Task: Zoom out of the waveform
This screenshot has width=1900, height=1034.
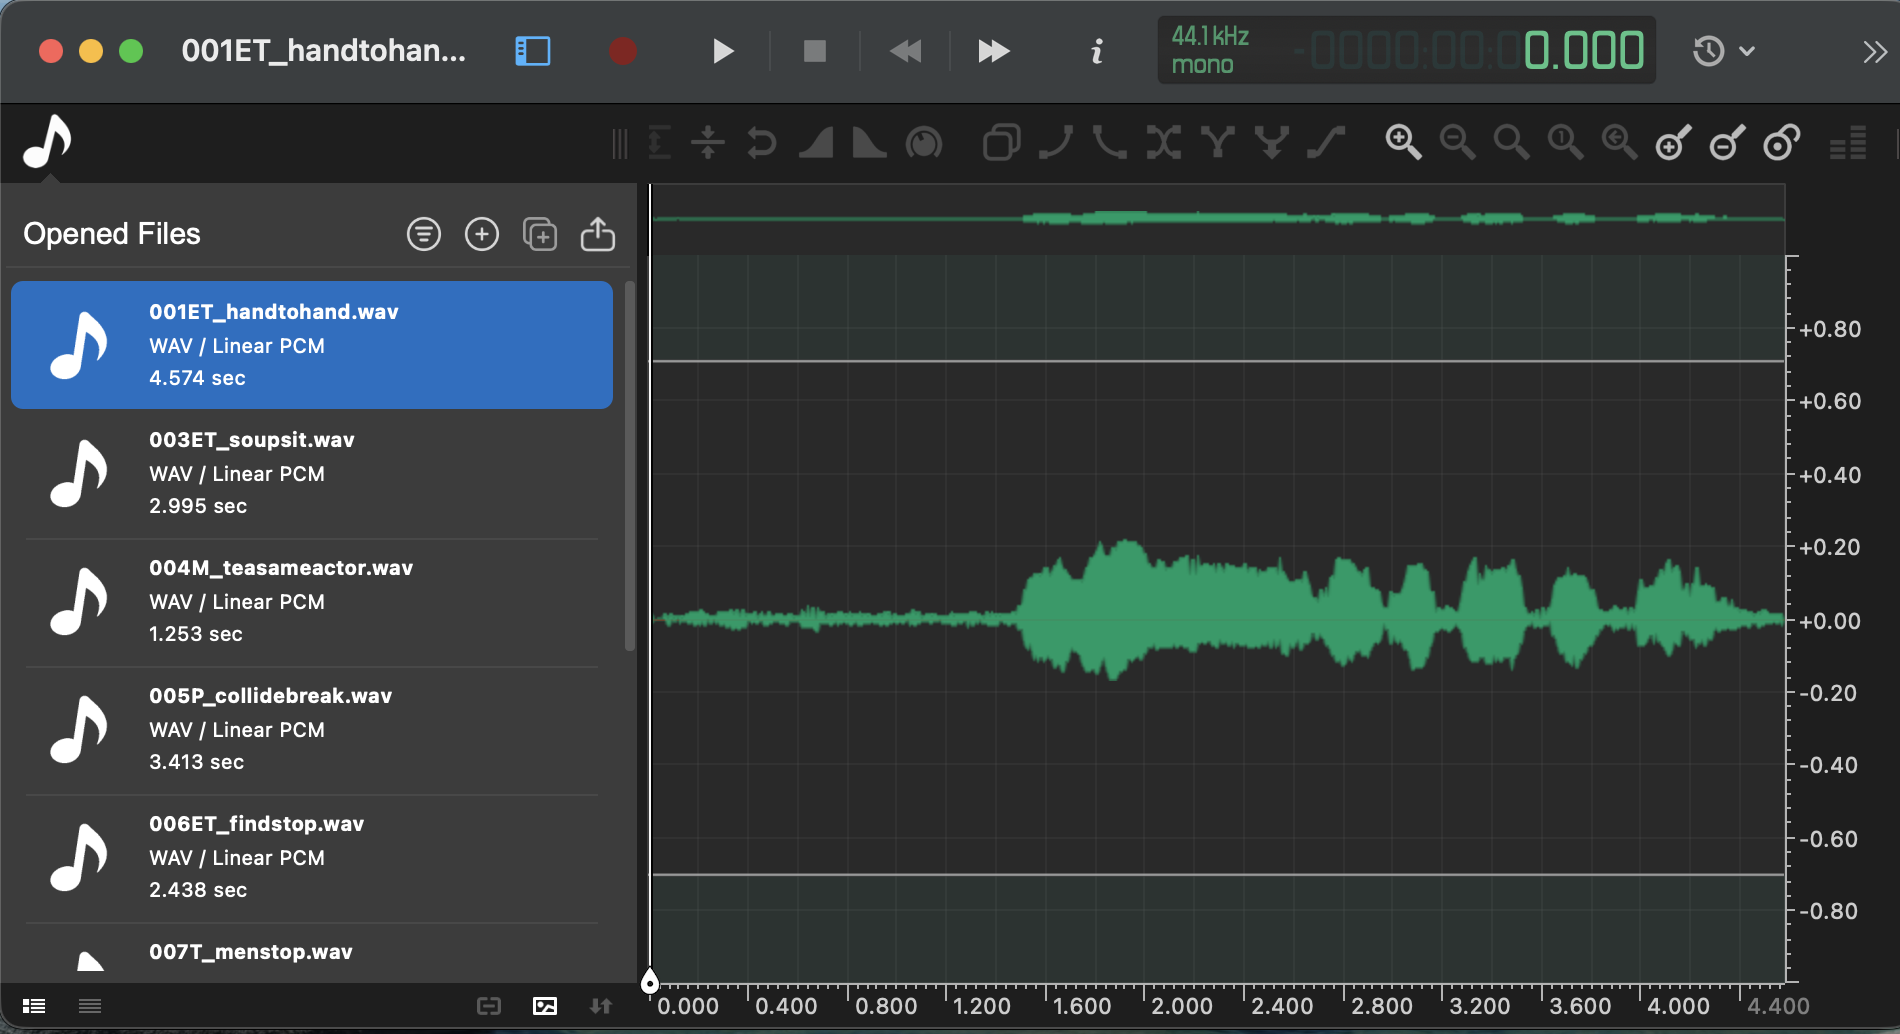Action: (1458, 143)
